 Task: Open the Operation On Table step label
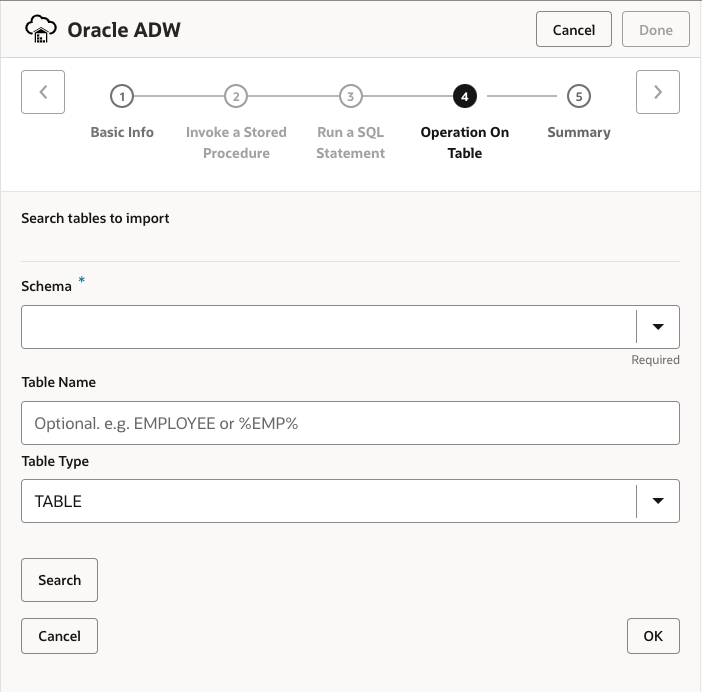coord(465,142)
